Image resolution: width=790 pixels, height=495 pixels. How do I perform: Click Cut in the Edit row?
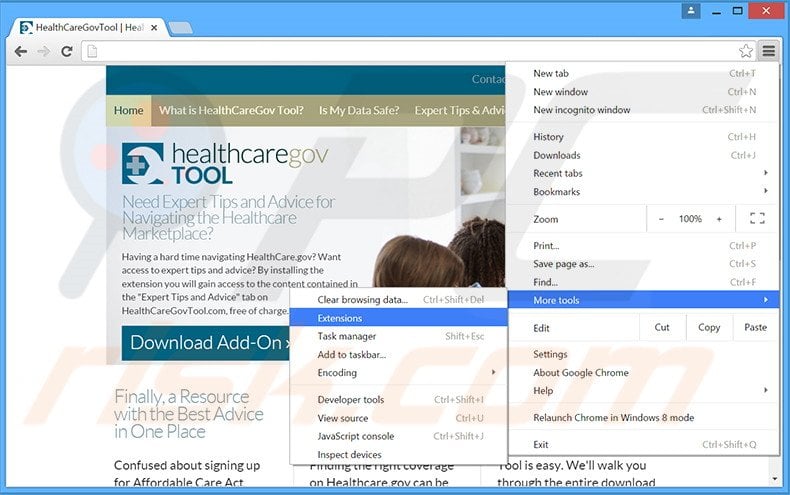click(x=662, y=328)
